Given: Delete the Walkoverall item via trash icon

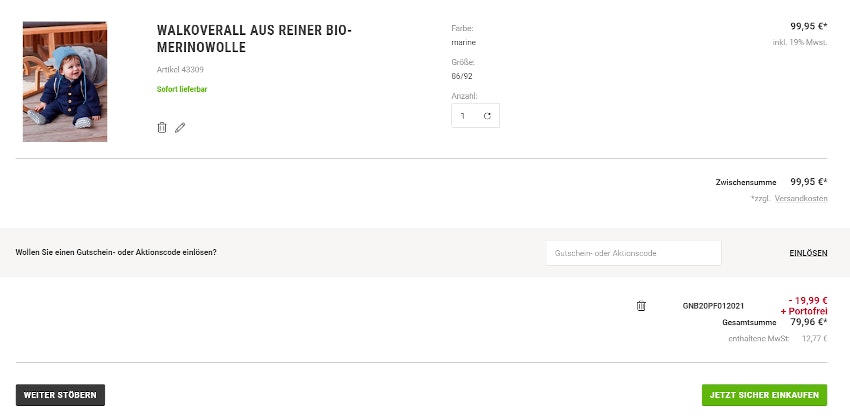Looking at the screenshot, I should [x=161, y=127].
